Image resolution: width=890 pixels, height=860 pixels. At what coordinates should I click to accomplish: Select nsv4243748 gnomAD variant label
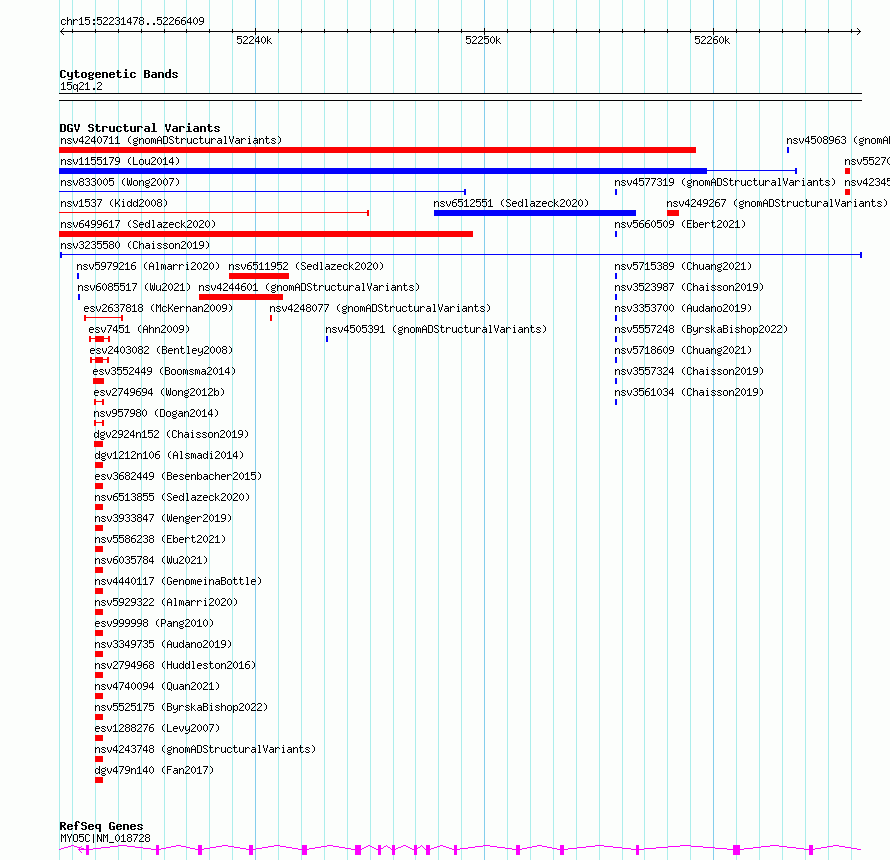[x=205, y=749]
